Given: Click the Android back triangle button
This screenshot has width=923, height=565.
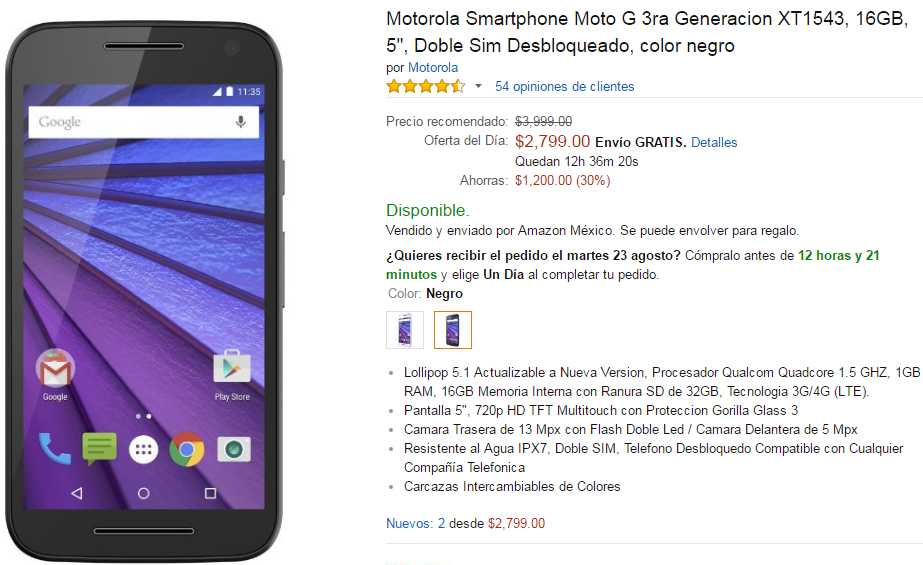Looking at the screenshot, I should tap(77, 493).
